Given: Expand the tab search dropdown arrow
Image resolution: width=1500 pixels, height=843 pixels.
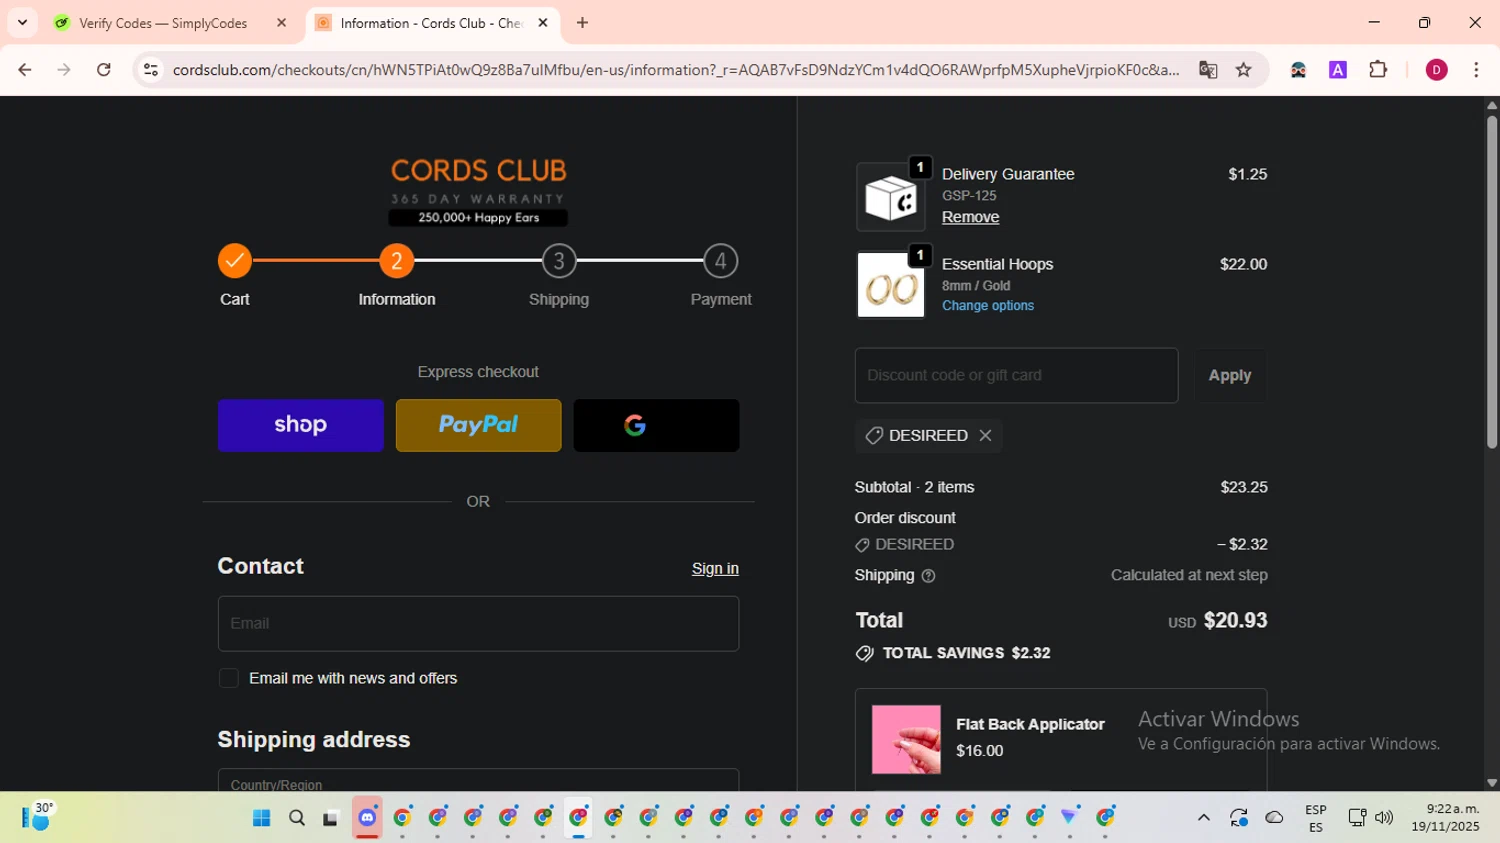Looking at the screenshot, I should (22, 23).
